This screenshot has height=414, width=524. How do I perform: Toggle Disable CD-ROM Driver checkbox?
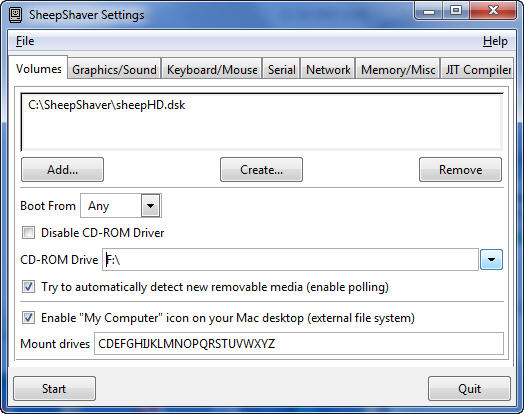pos(28,233)
